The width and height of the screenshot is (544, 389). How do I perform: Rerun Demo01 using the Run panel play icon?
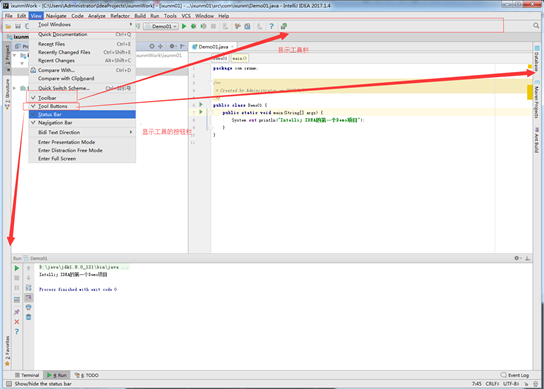[x=17, y=268]
